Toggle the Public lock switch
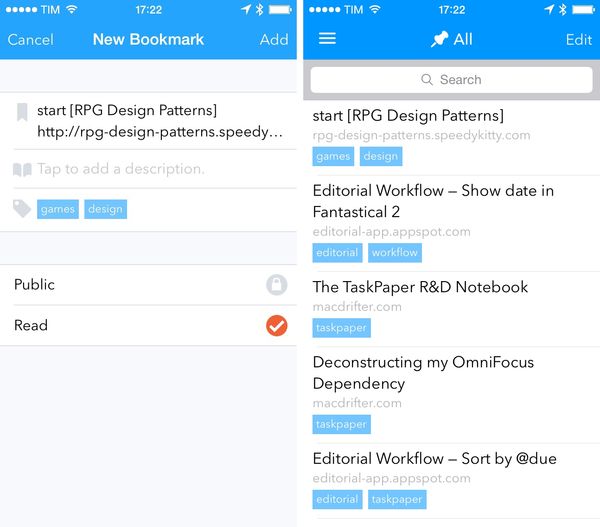This screenshot has width=600, height=527. [277, 285]
